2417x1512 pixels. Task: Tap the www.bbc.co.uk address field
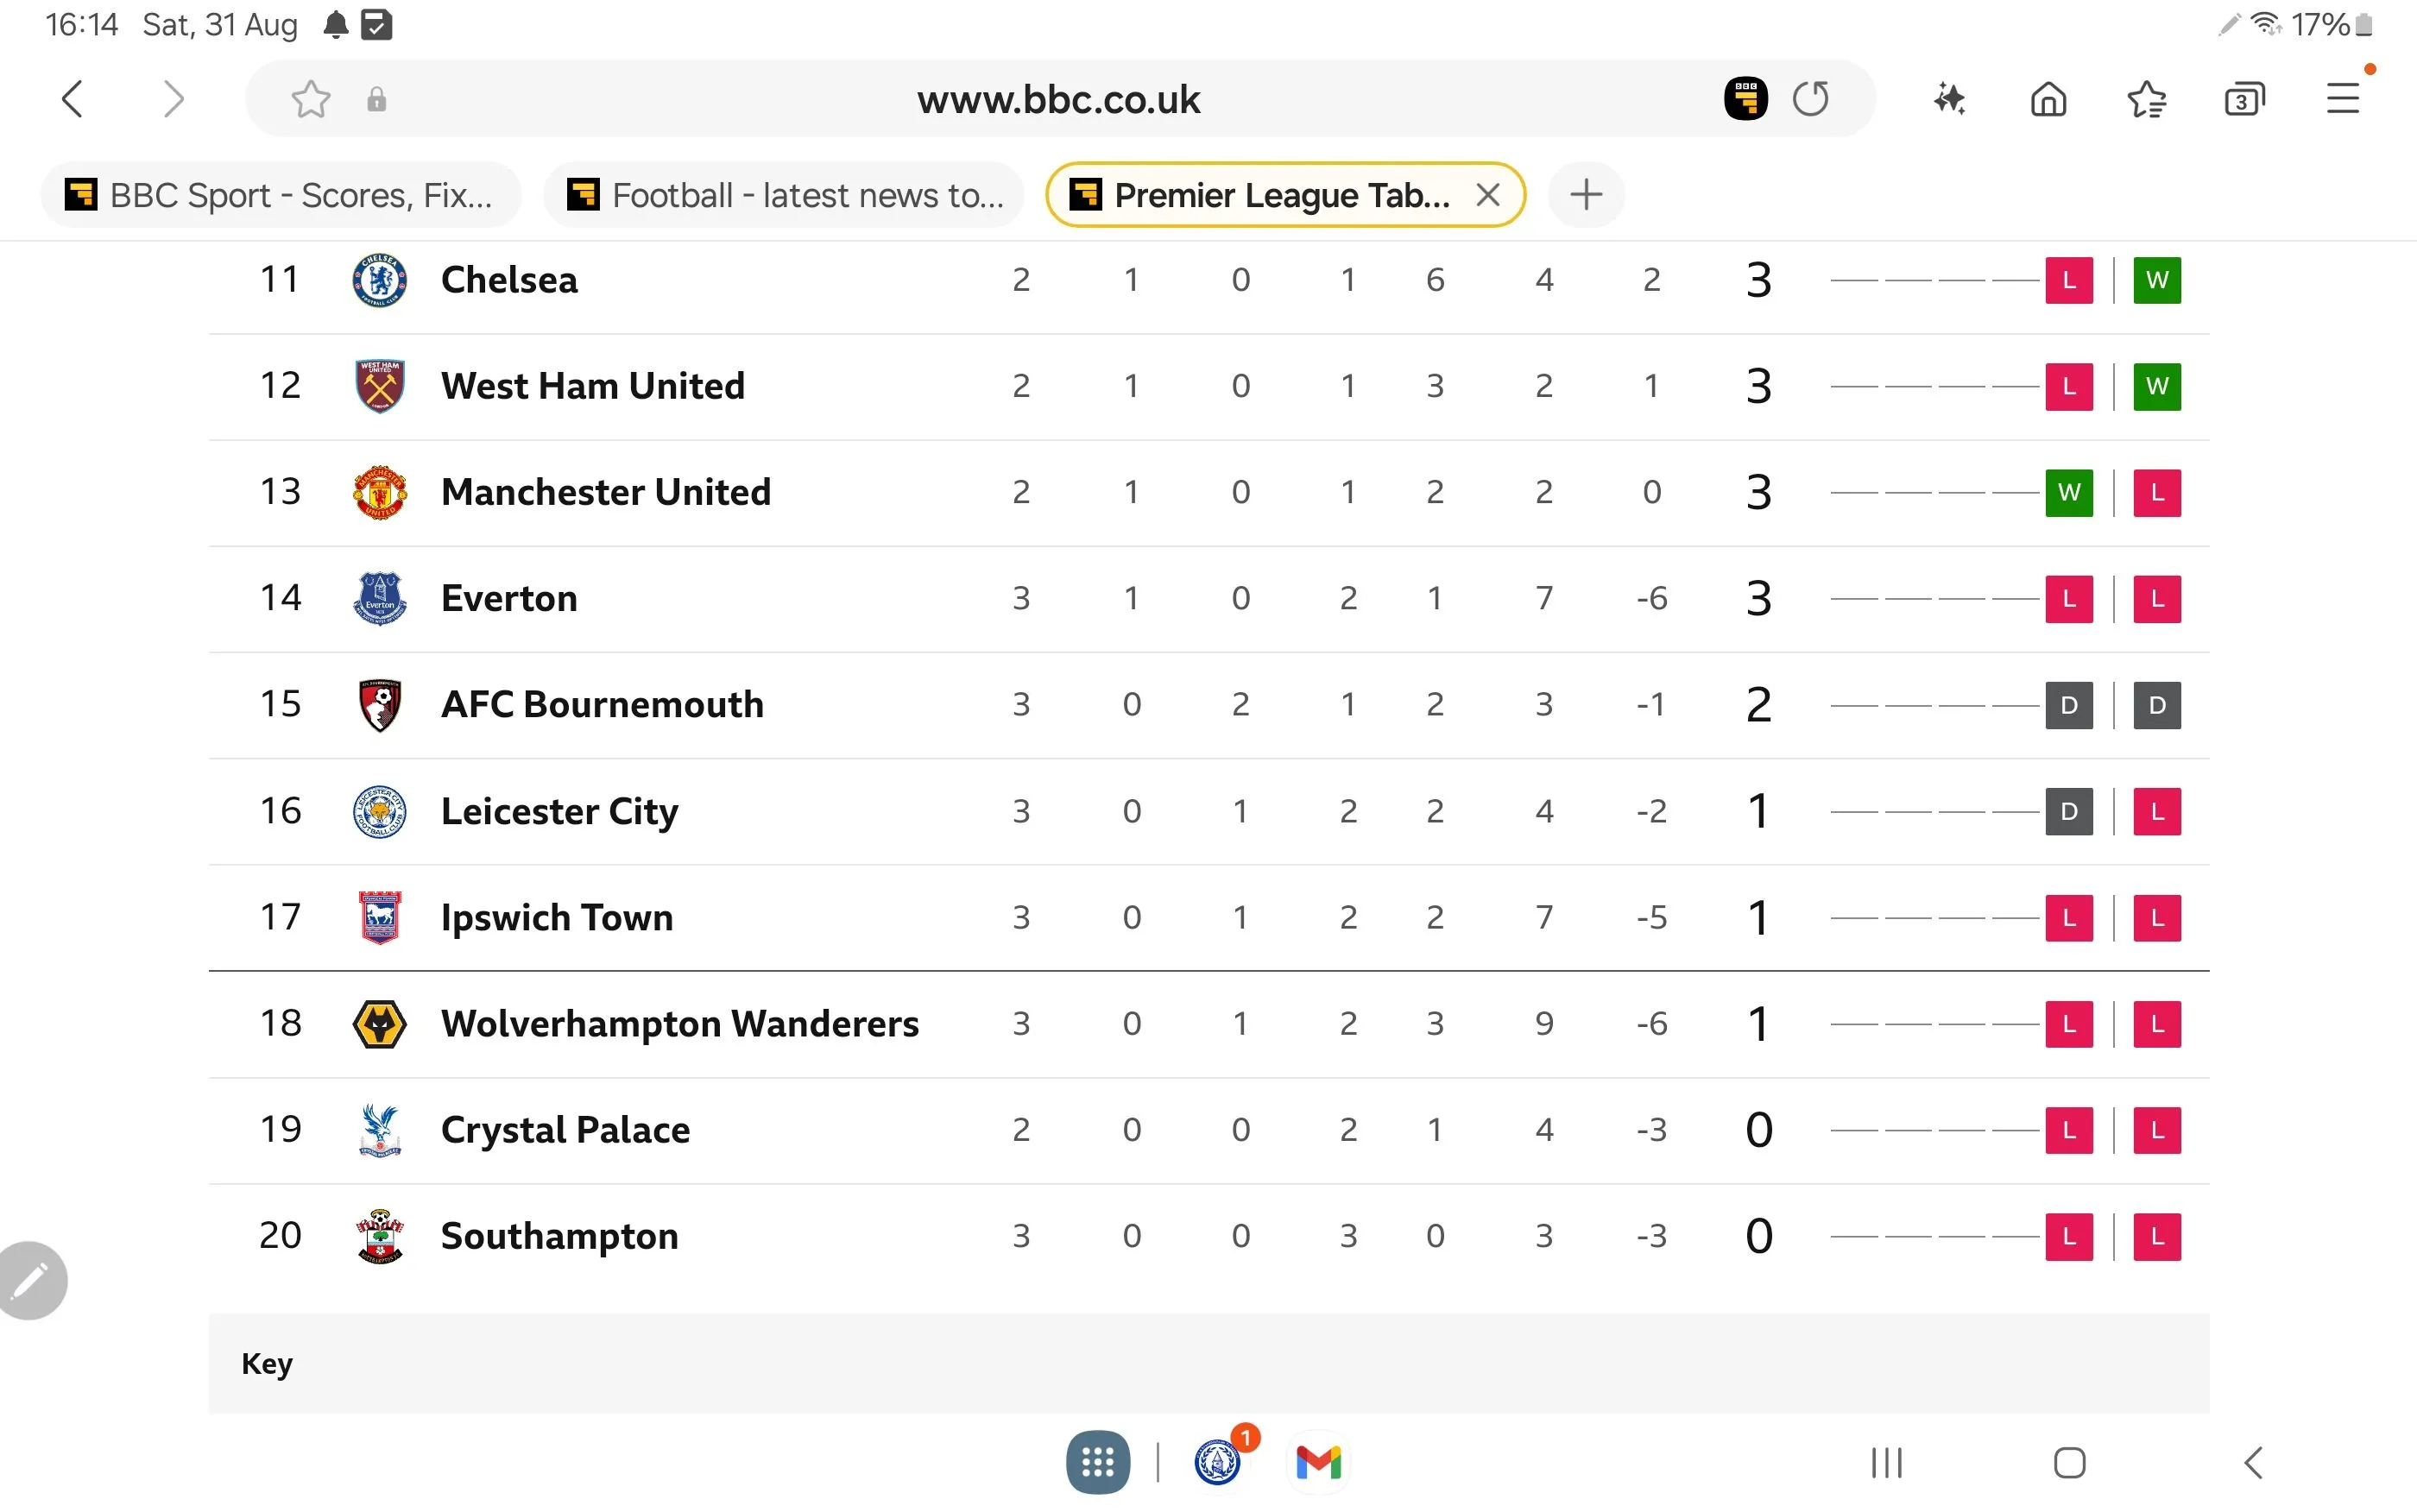coord(1058,99)
